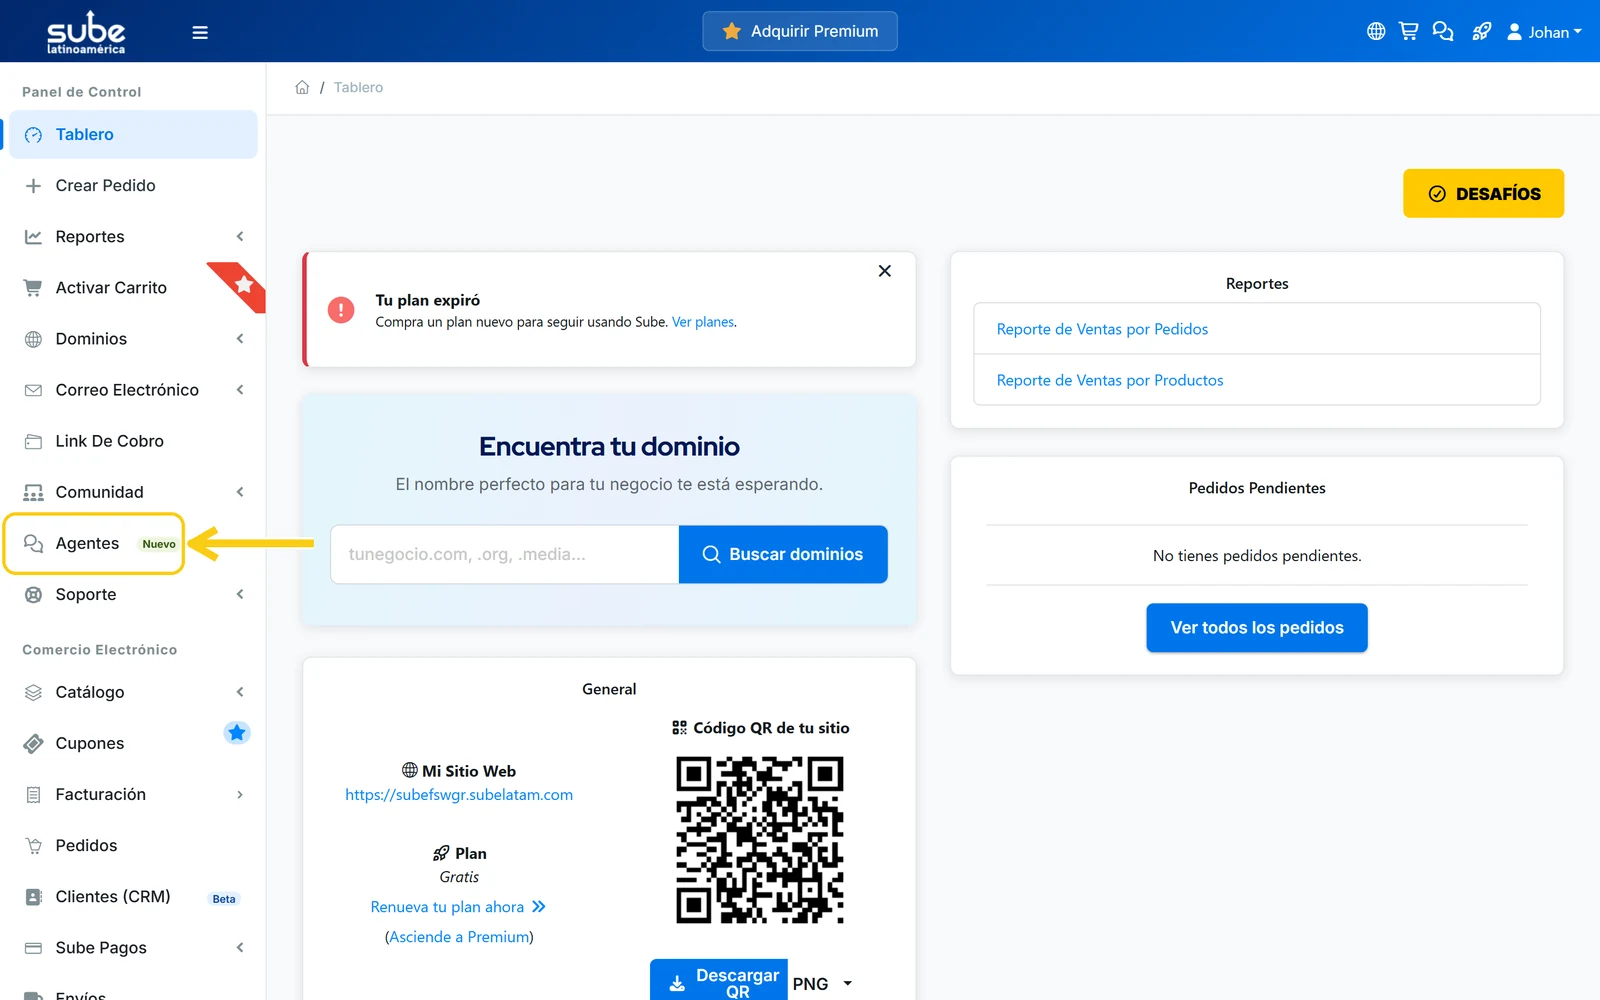The width and height of the screenshot is (1600, 1000).
Task: Click the rocket icon in top bar
Action: point(1482,32)
